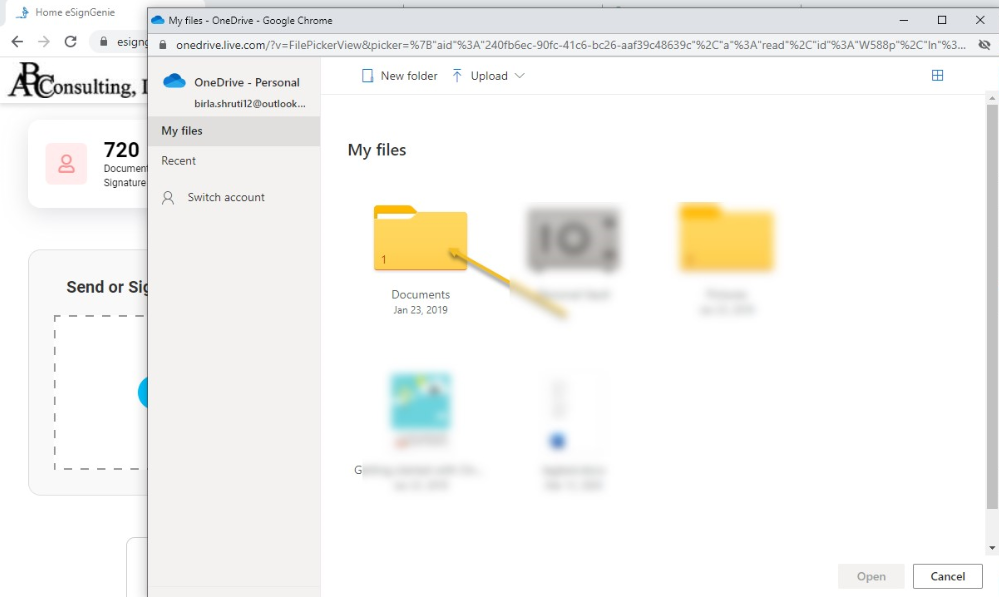Image resolution: width=999 pixels, height=597 pixels.
Task: Reload the eSignGenie page
Action: tap(71, 41)
